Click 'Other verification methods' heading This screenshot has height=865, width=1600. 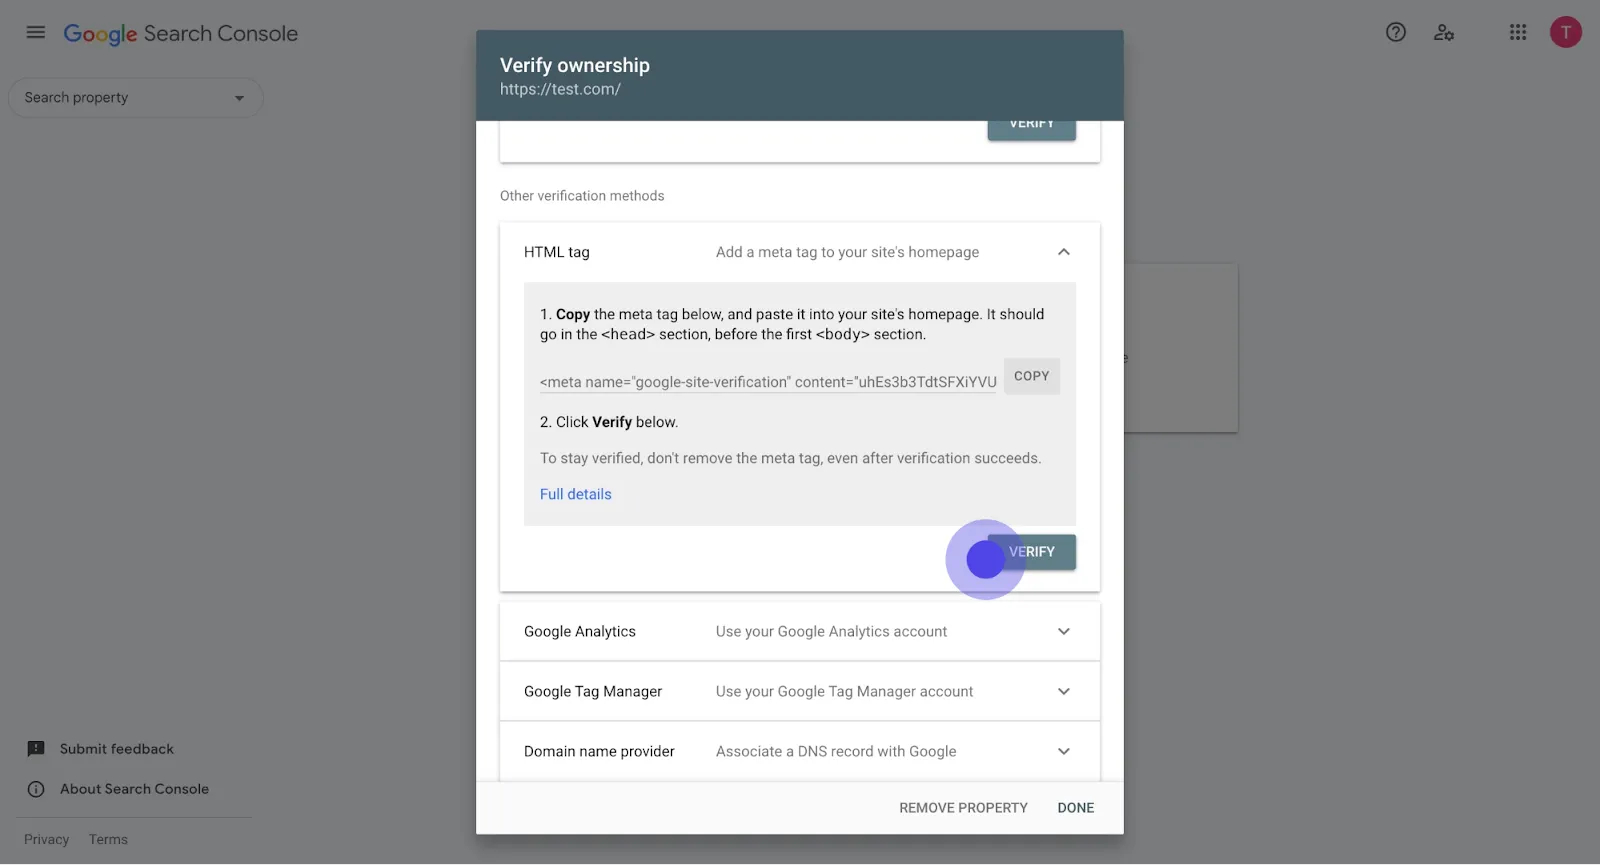[582, 196]
